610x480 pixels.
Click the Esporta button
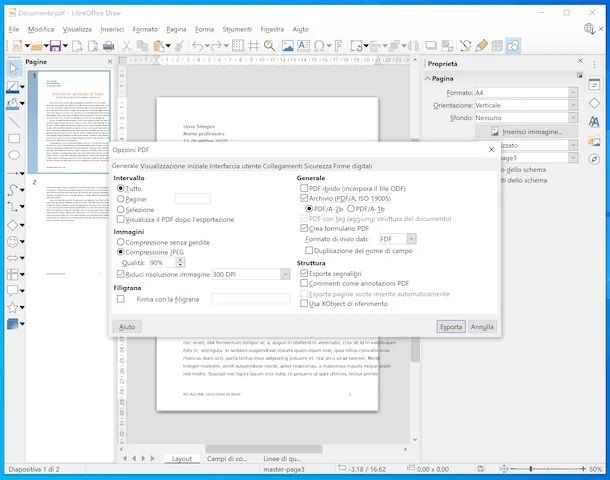(x=451, y=327)
